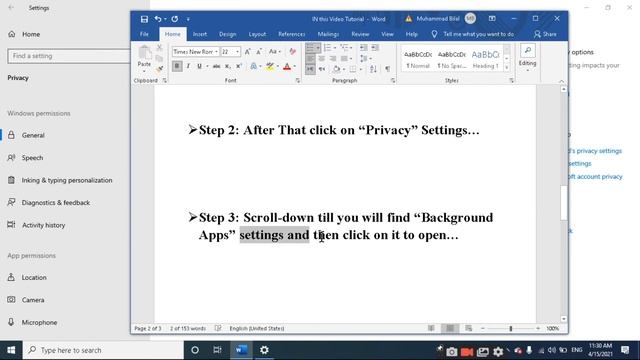
Task: Expand the Numbering list dropdown
Action: pyautogui.click(x=335, y=48)
